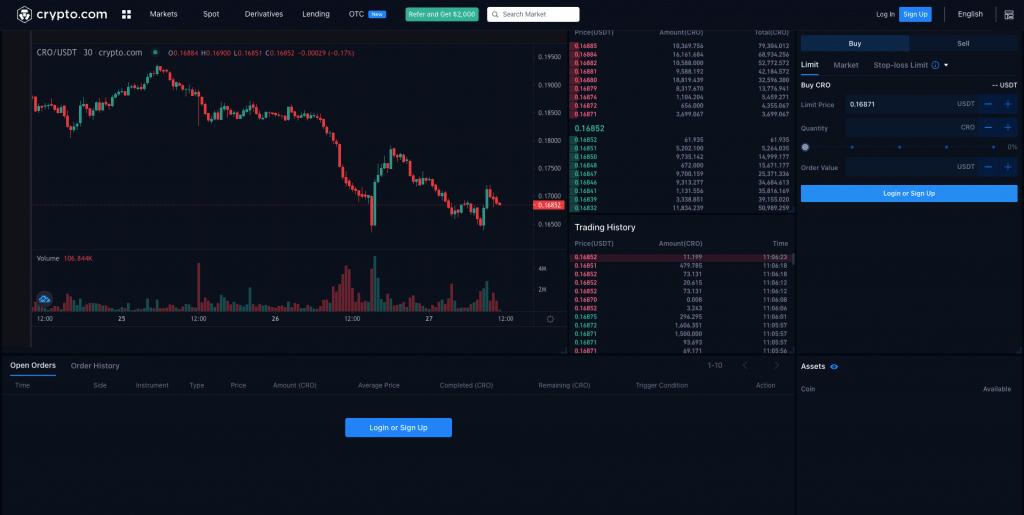Image resolution: width=1024 pixels, height=515 pixels.
Task: Click search magnifier icon in Search Market
Action: tap(496, 14)
